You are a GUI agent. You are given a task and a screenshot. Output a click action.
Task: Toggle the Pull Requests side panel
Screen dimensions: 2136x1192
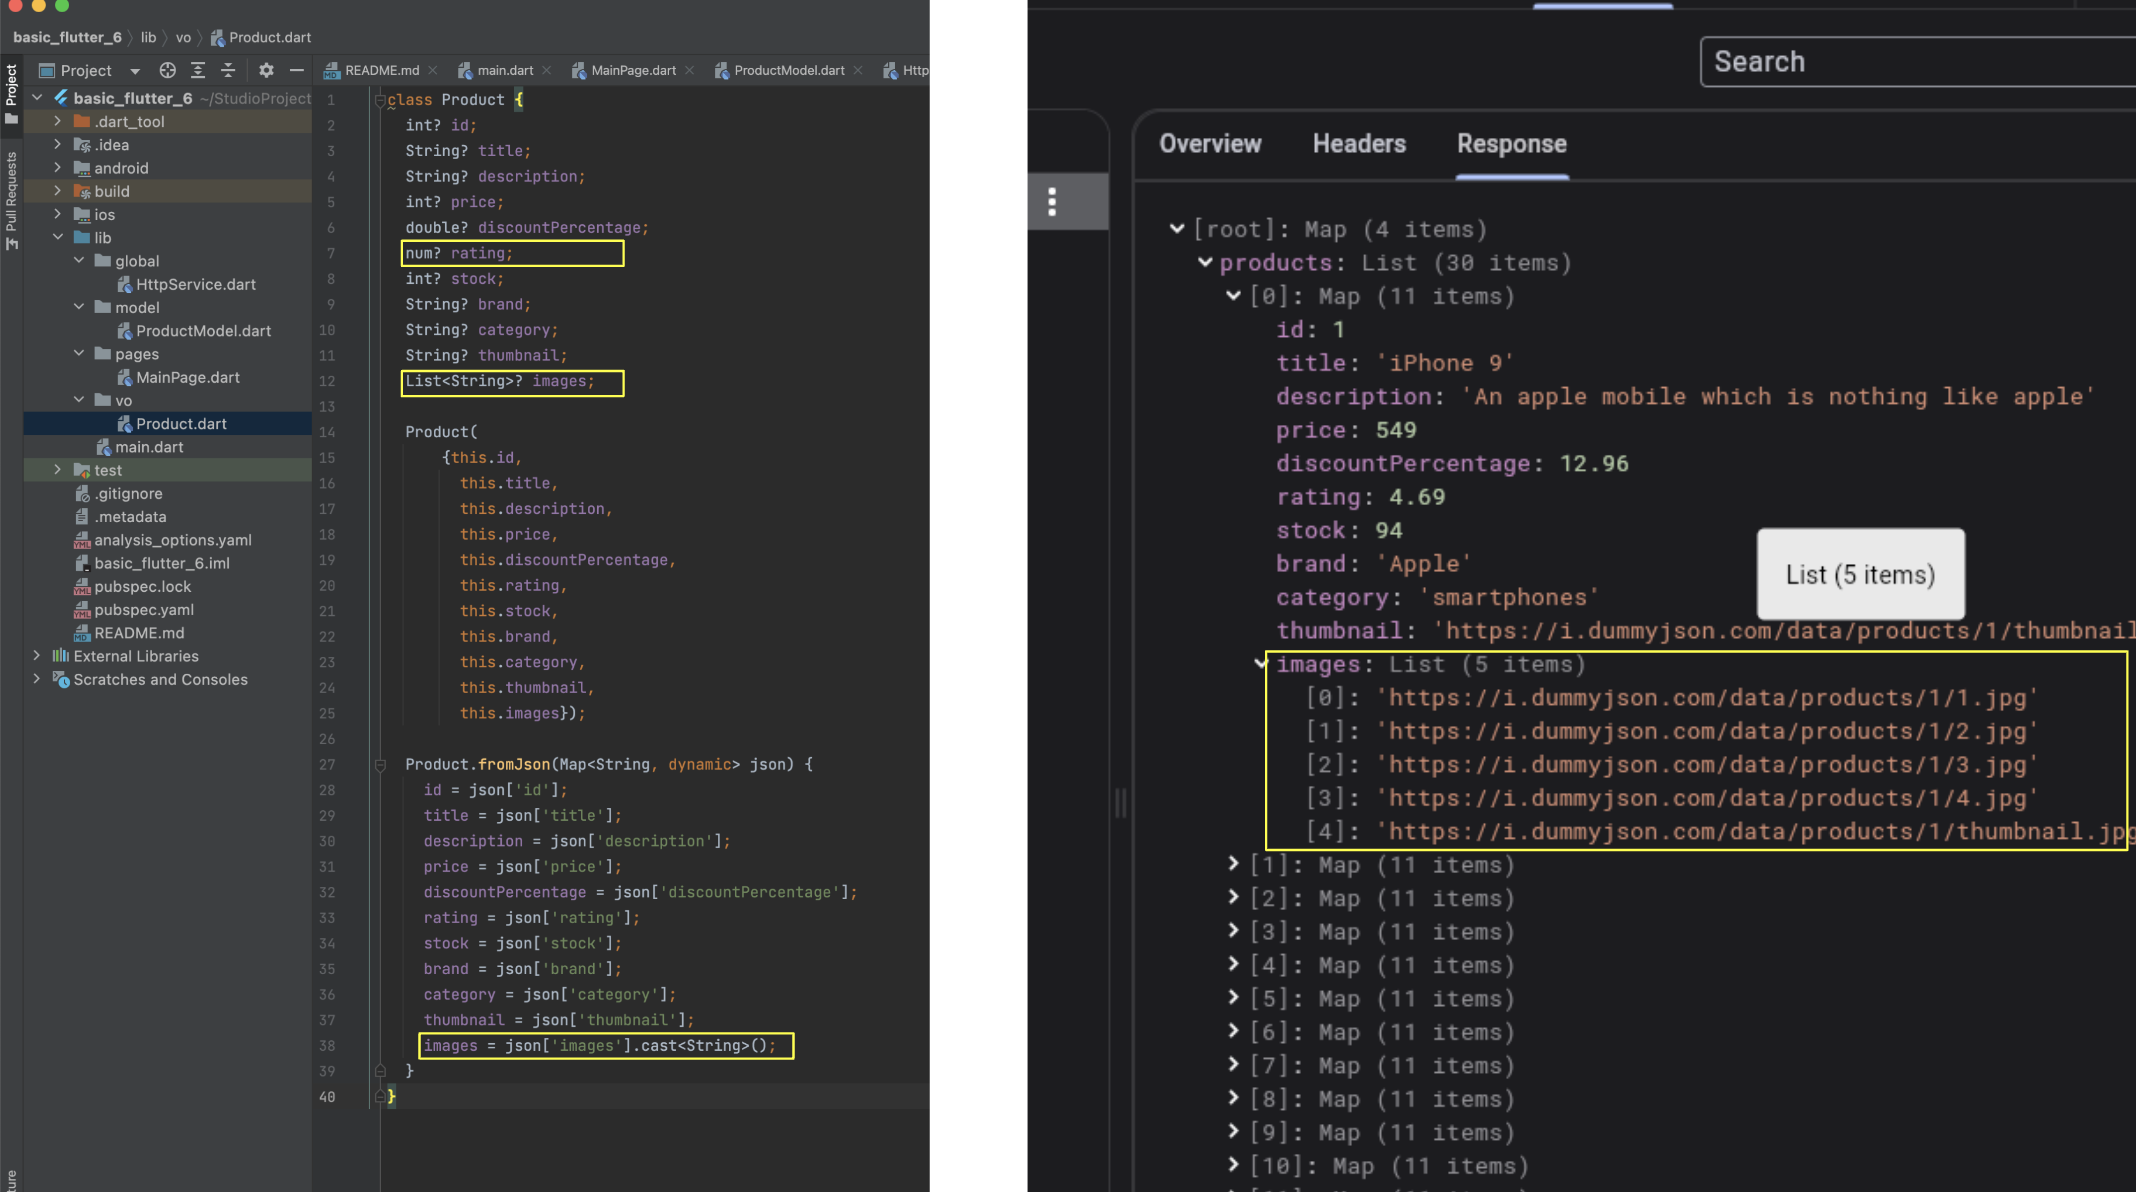(x=11, y=200)
